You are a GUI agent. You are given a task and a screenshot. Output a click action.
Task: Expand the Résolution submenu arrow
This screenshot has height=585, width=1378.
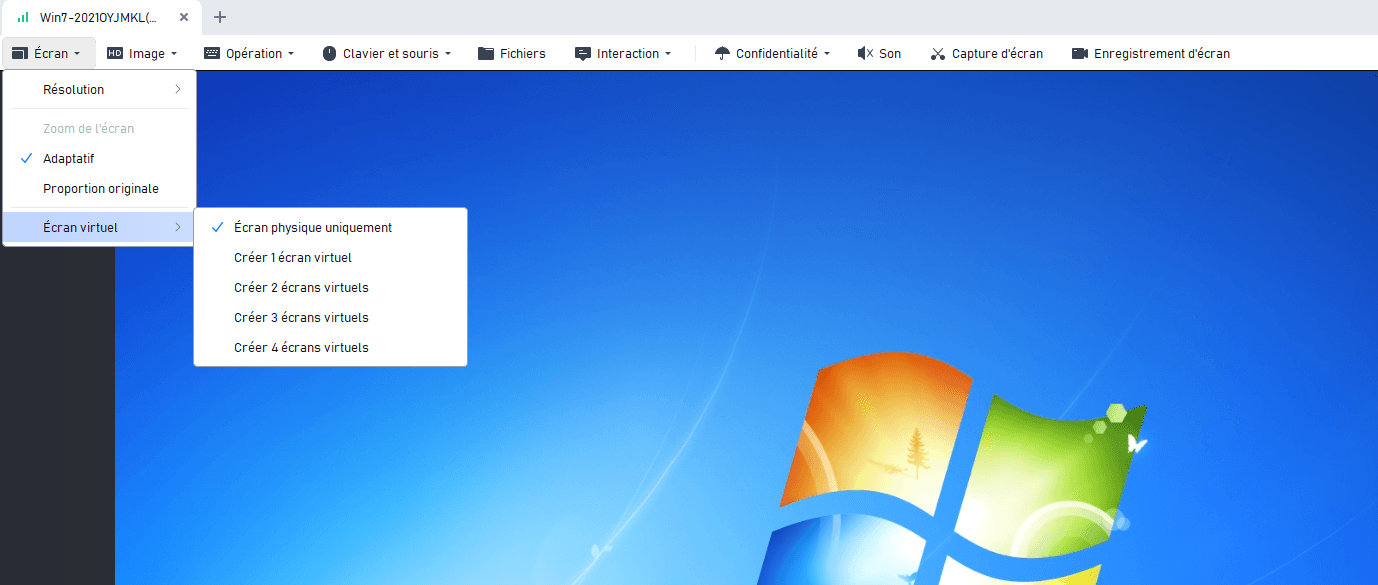[178, 90]
